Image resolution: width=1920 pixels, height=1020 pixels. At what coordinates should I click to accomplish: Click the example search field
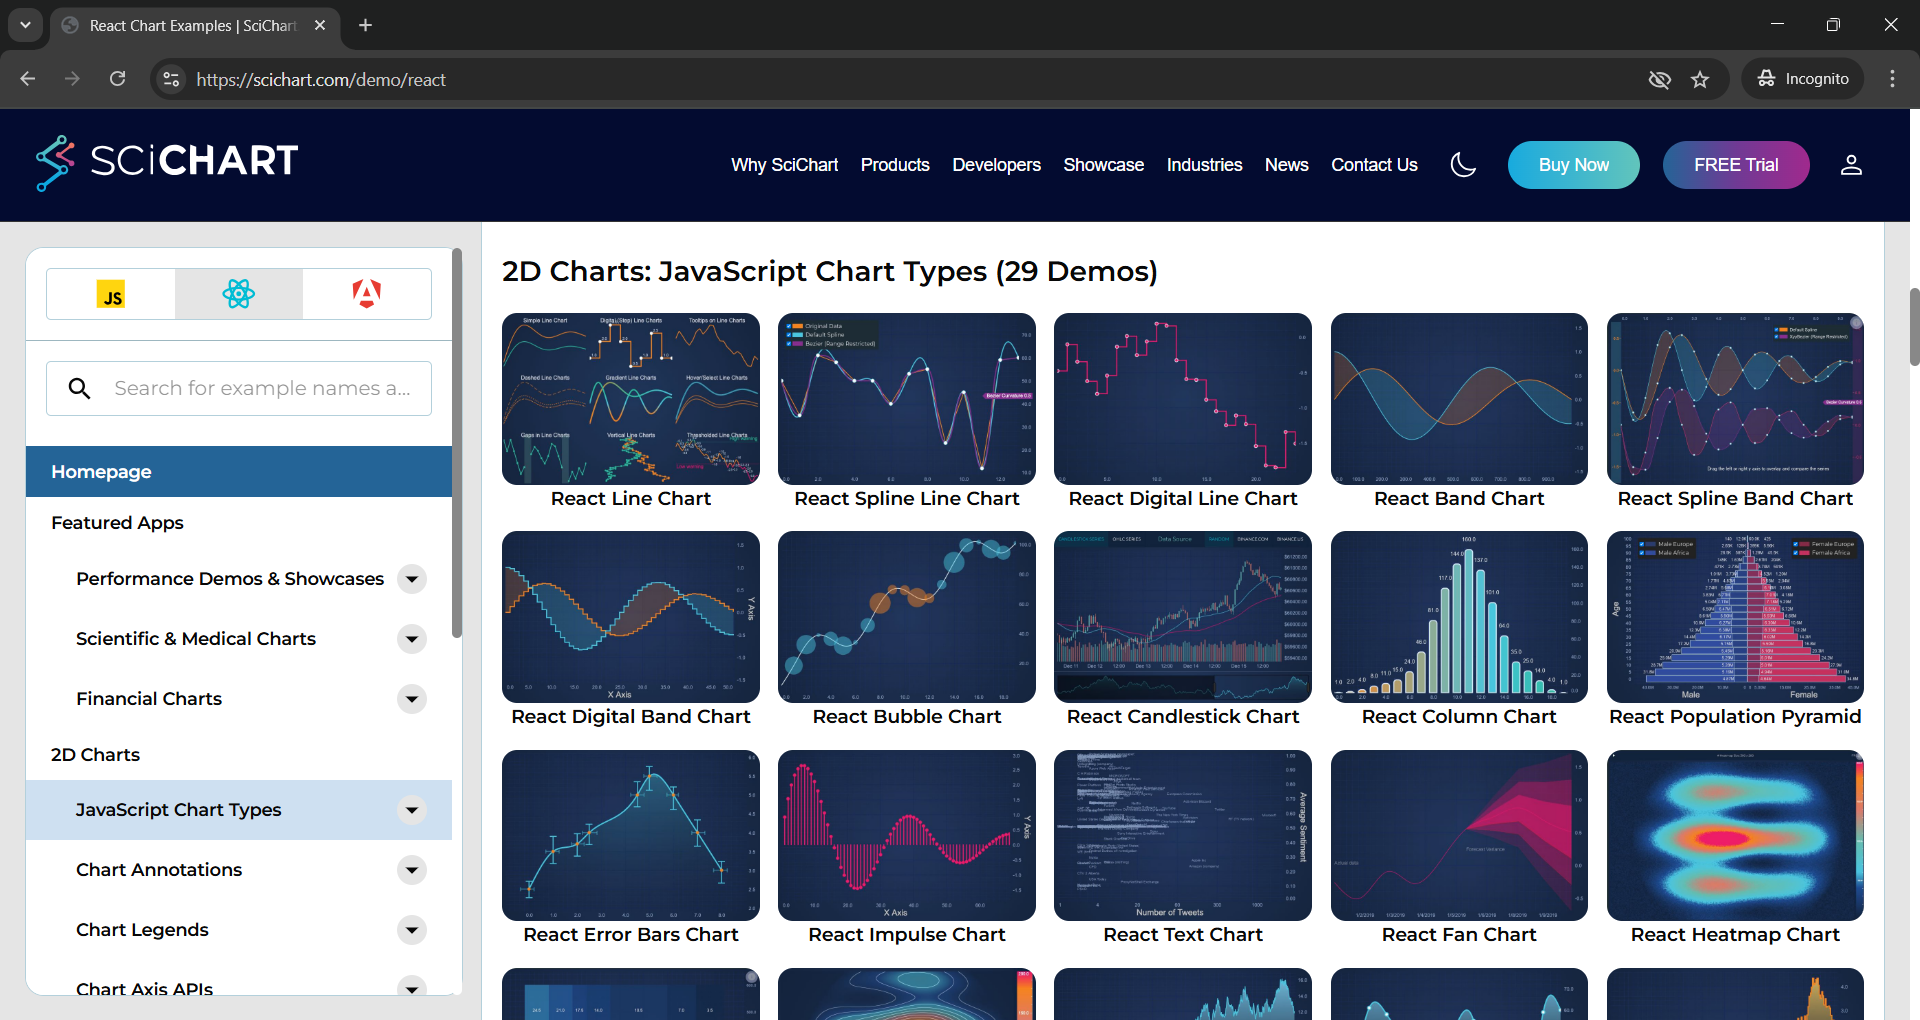262,388
